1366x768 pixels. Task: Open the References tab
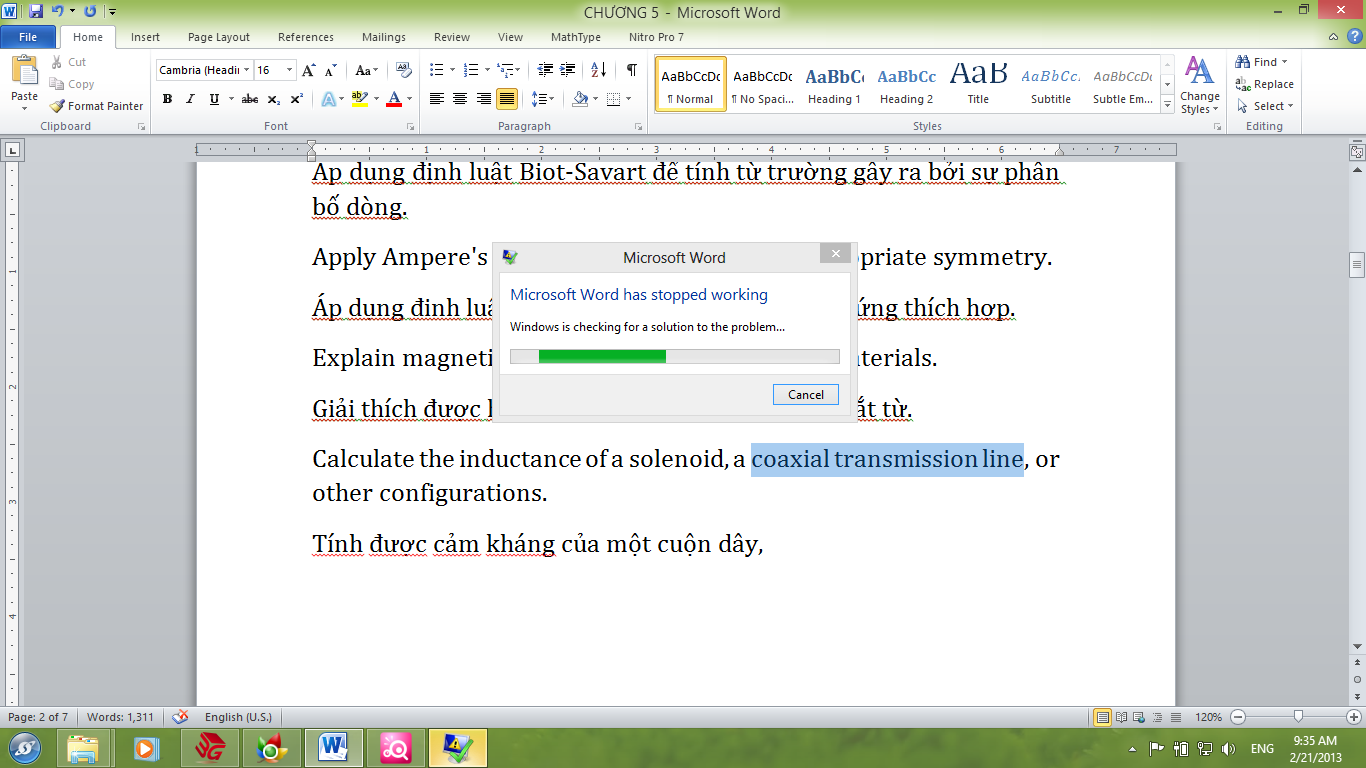306,37
